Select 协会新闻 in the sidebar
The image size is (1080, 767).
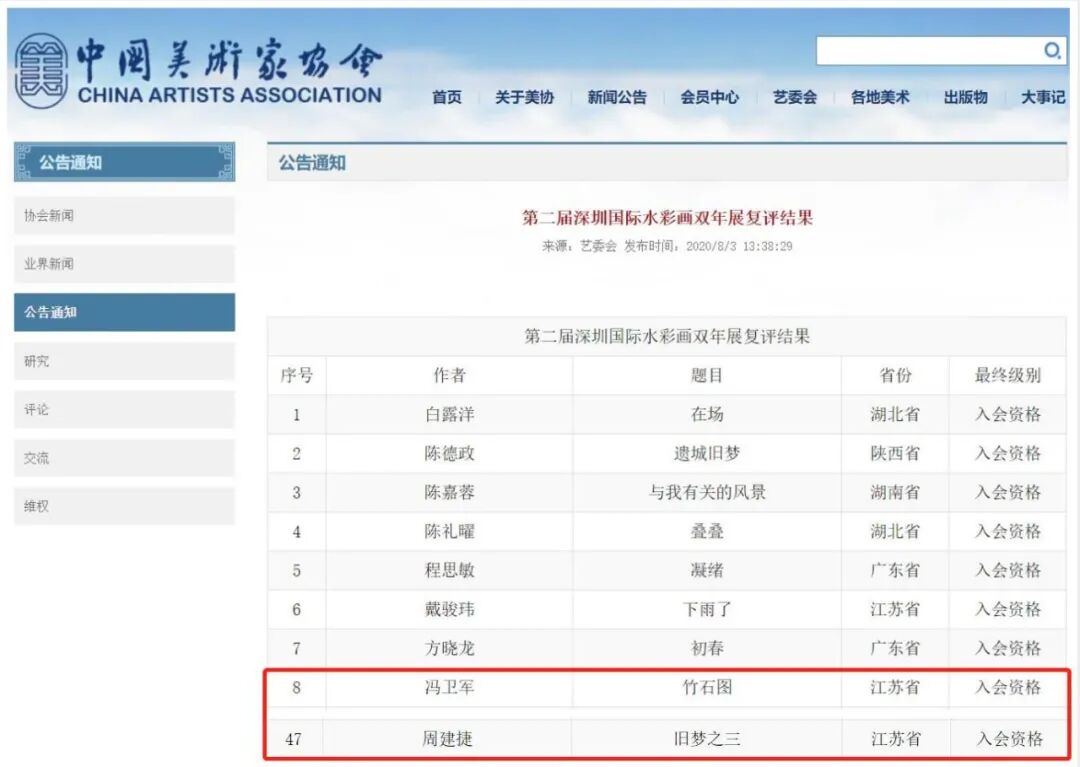[124, 216]
